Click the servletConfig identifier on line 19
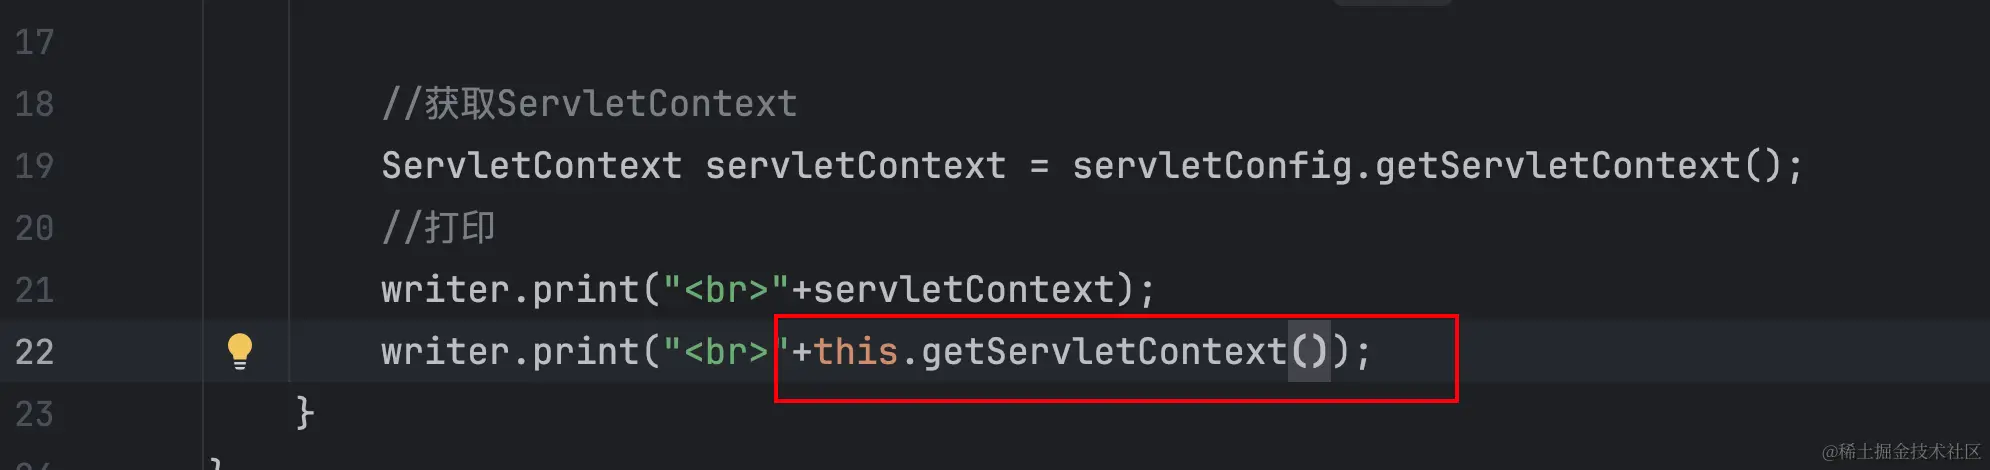This screenshot has width=1990, height=470. pos(1212,166)
